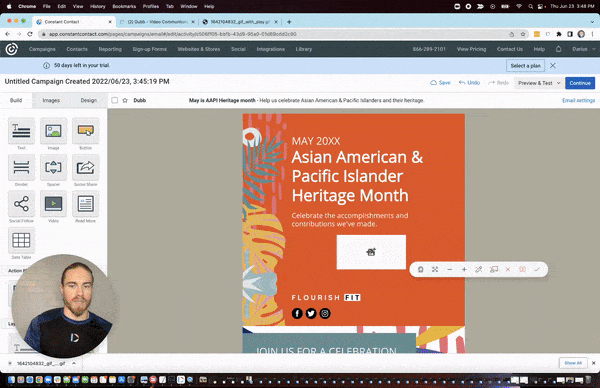Switch to the Build tab
This screenshot has height=388, width=600.
click(16, 100)
